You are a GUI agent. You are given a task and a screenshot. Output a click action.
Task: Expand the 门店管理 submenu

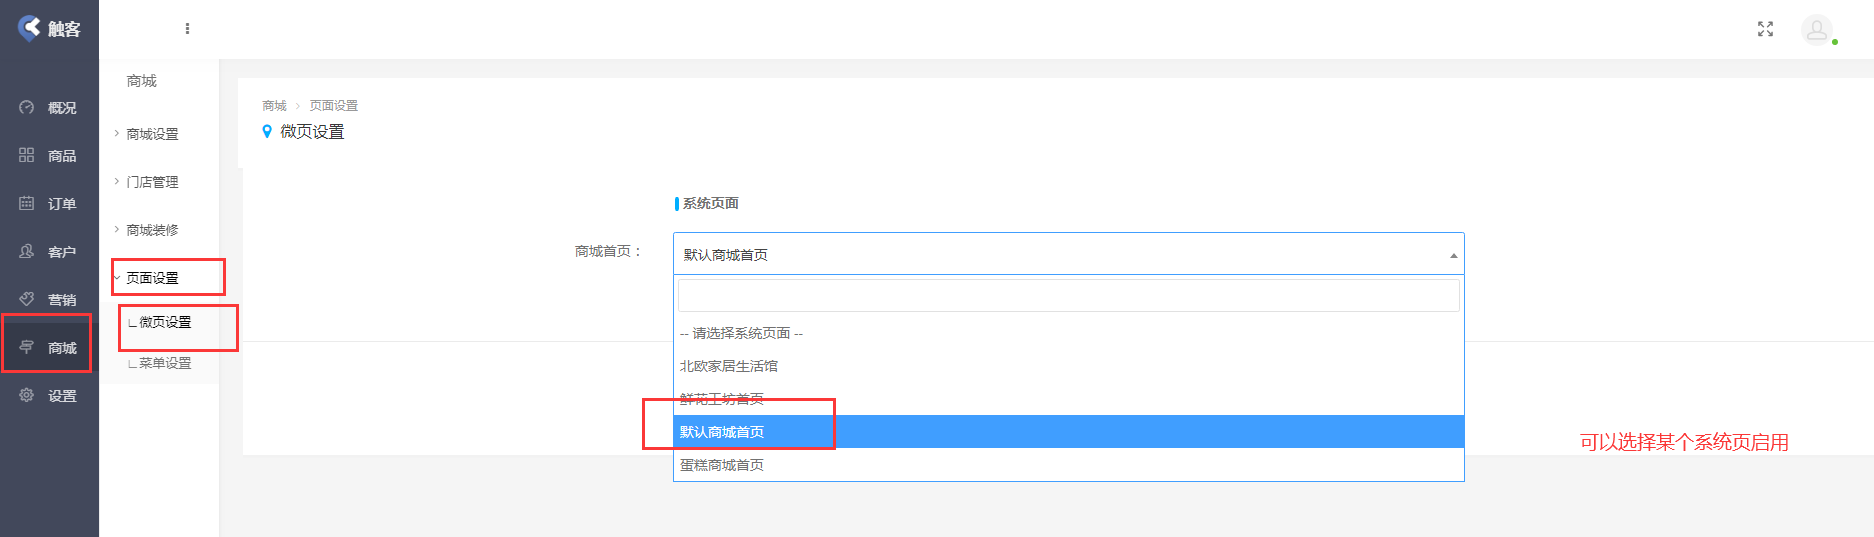point(152,182)
